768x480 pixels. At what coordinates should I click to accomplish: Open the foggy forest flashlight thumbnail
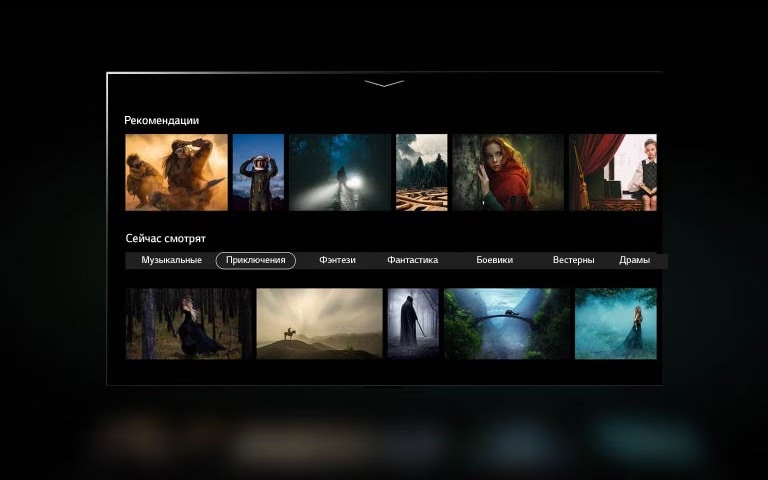coord(340,172)
